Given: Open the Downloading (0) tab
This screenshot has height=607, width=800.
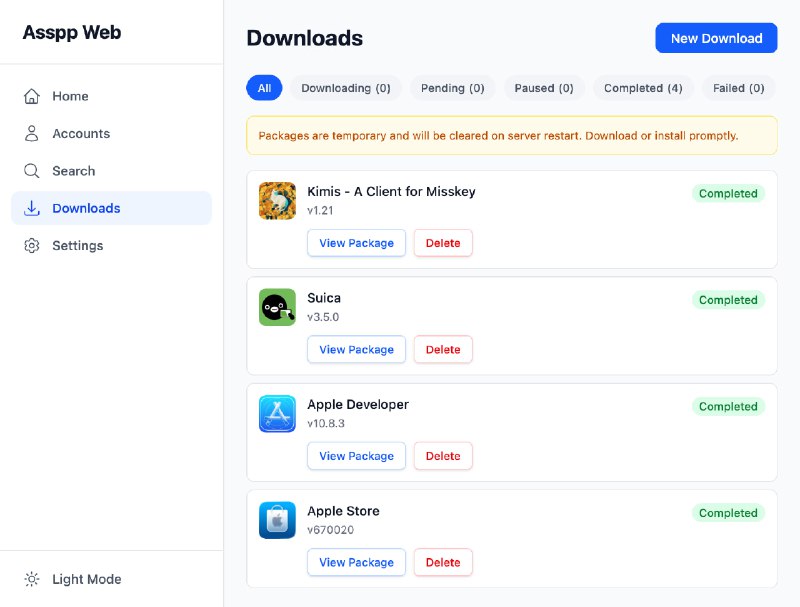Looking at the screenshot, I should click(346, 88).
